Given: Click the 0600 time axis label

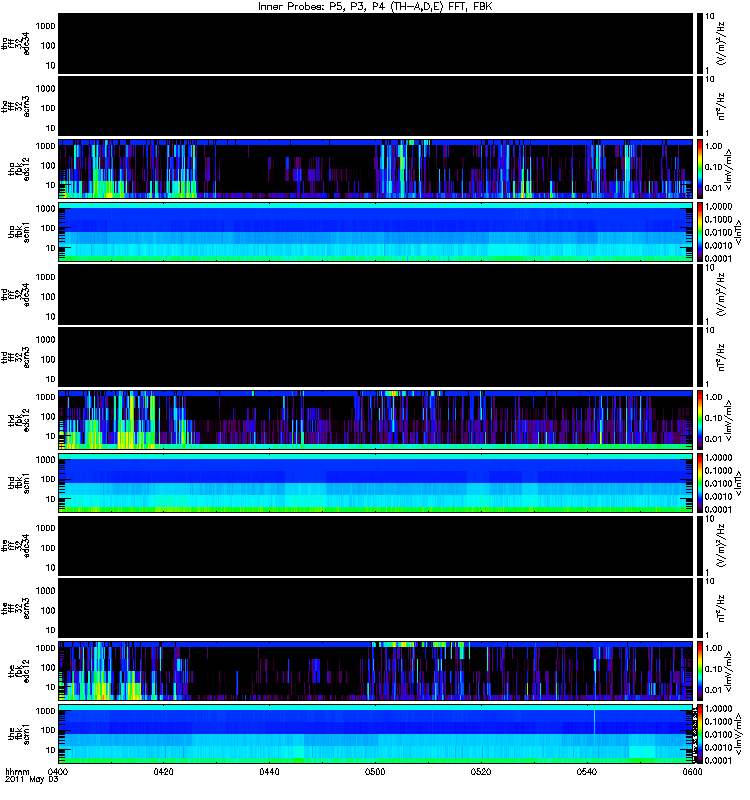Looking at the screenshot, I should click(x=692, y=771).
